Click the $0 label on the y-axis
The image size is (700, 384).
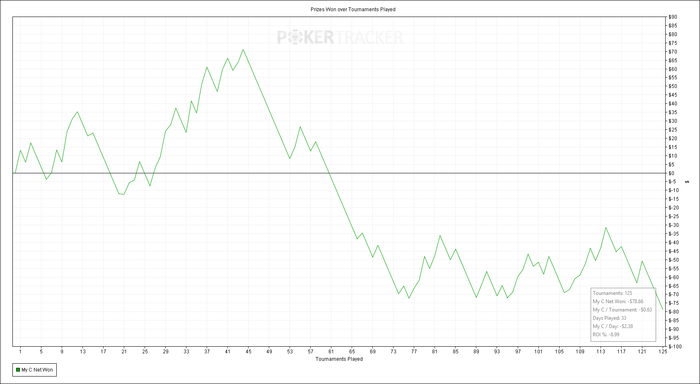click(x=672, y=173)
